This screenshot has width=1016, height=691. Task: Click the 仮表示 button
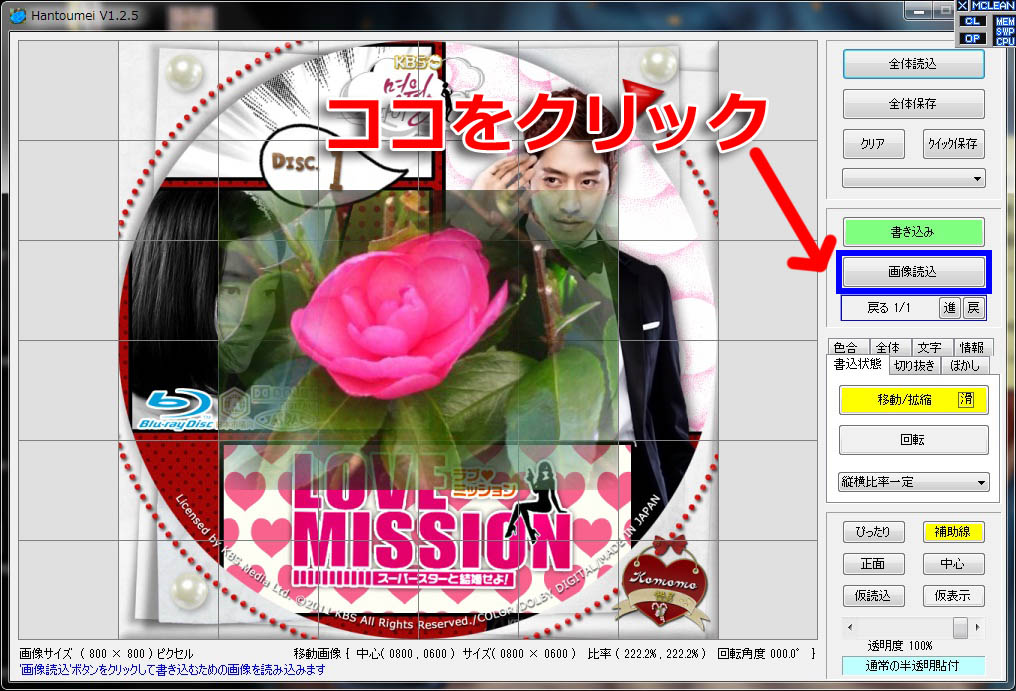[953, 596]
